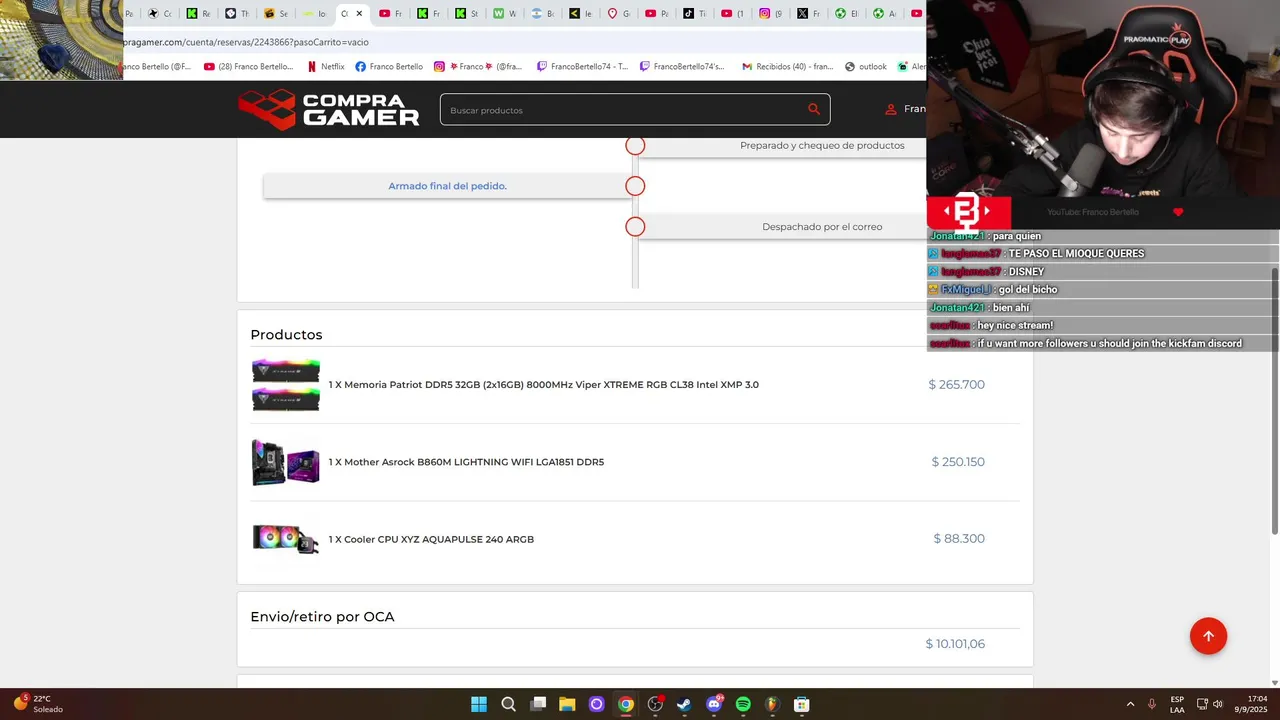Click the 'Envio/retiro por OCA' heading
The width and height of the screenshot is (1280, 720).
click(322, 617)
